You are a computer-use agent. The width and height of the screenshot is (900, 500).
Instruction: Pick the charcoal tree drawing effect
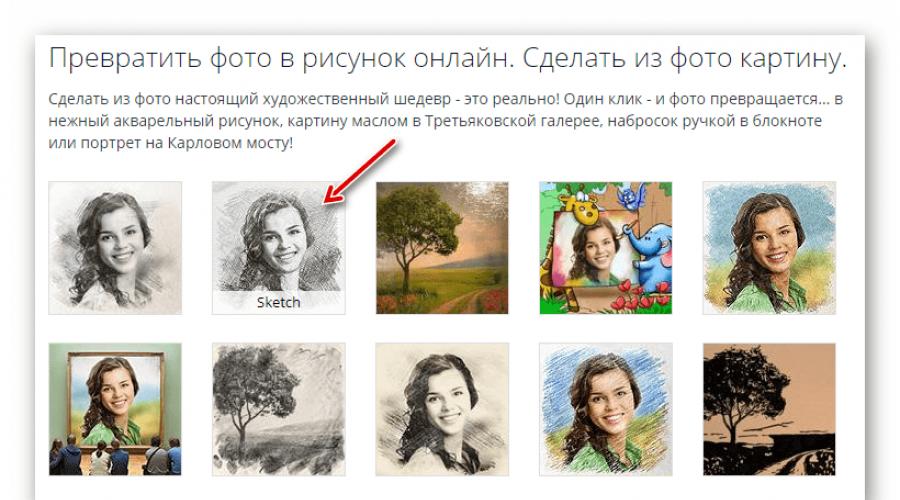point(278,409)
